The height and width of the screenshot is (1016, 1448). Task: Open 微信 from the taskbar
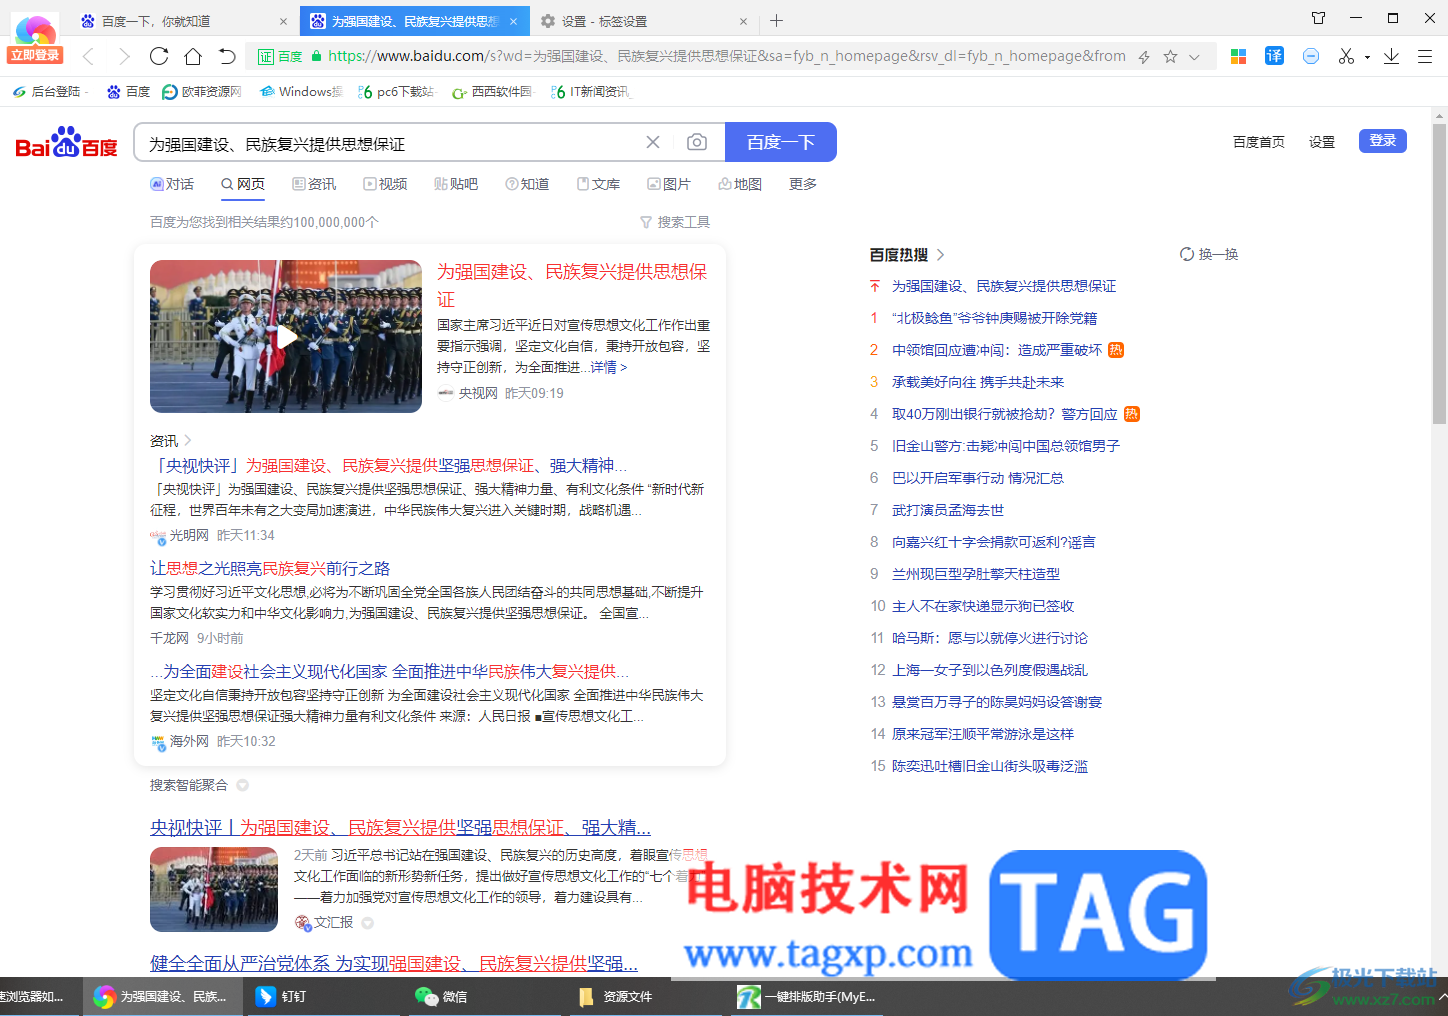[441, 996]
